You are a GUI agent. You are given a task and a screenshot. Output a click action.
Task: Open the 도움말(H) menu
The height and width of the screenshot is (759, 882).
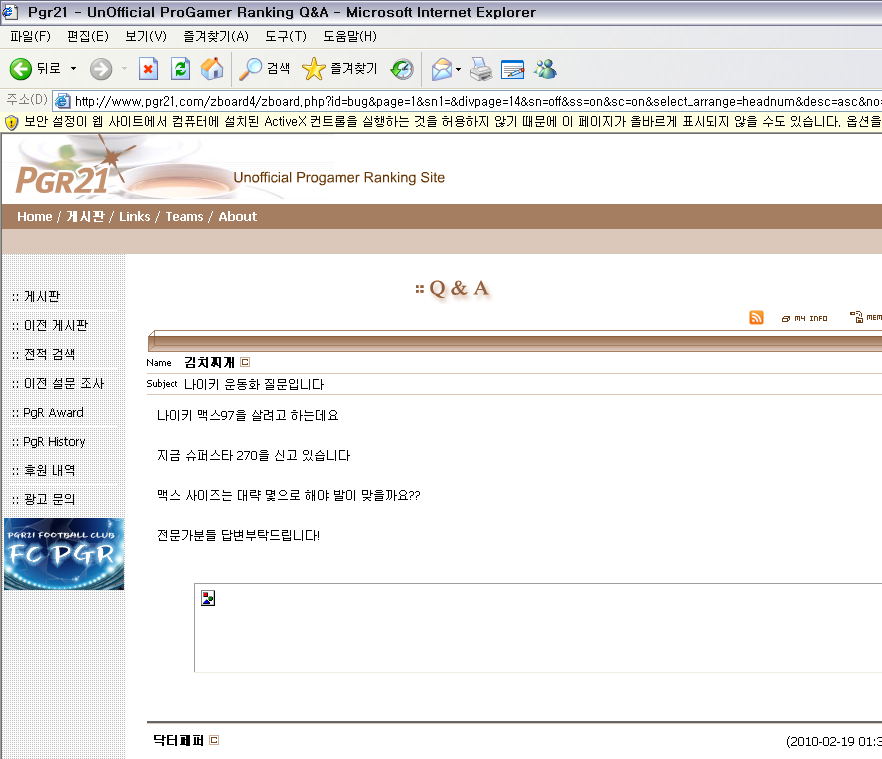coord(349,37)
